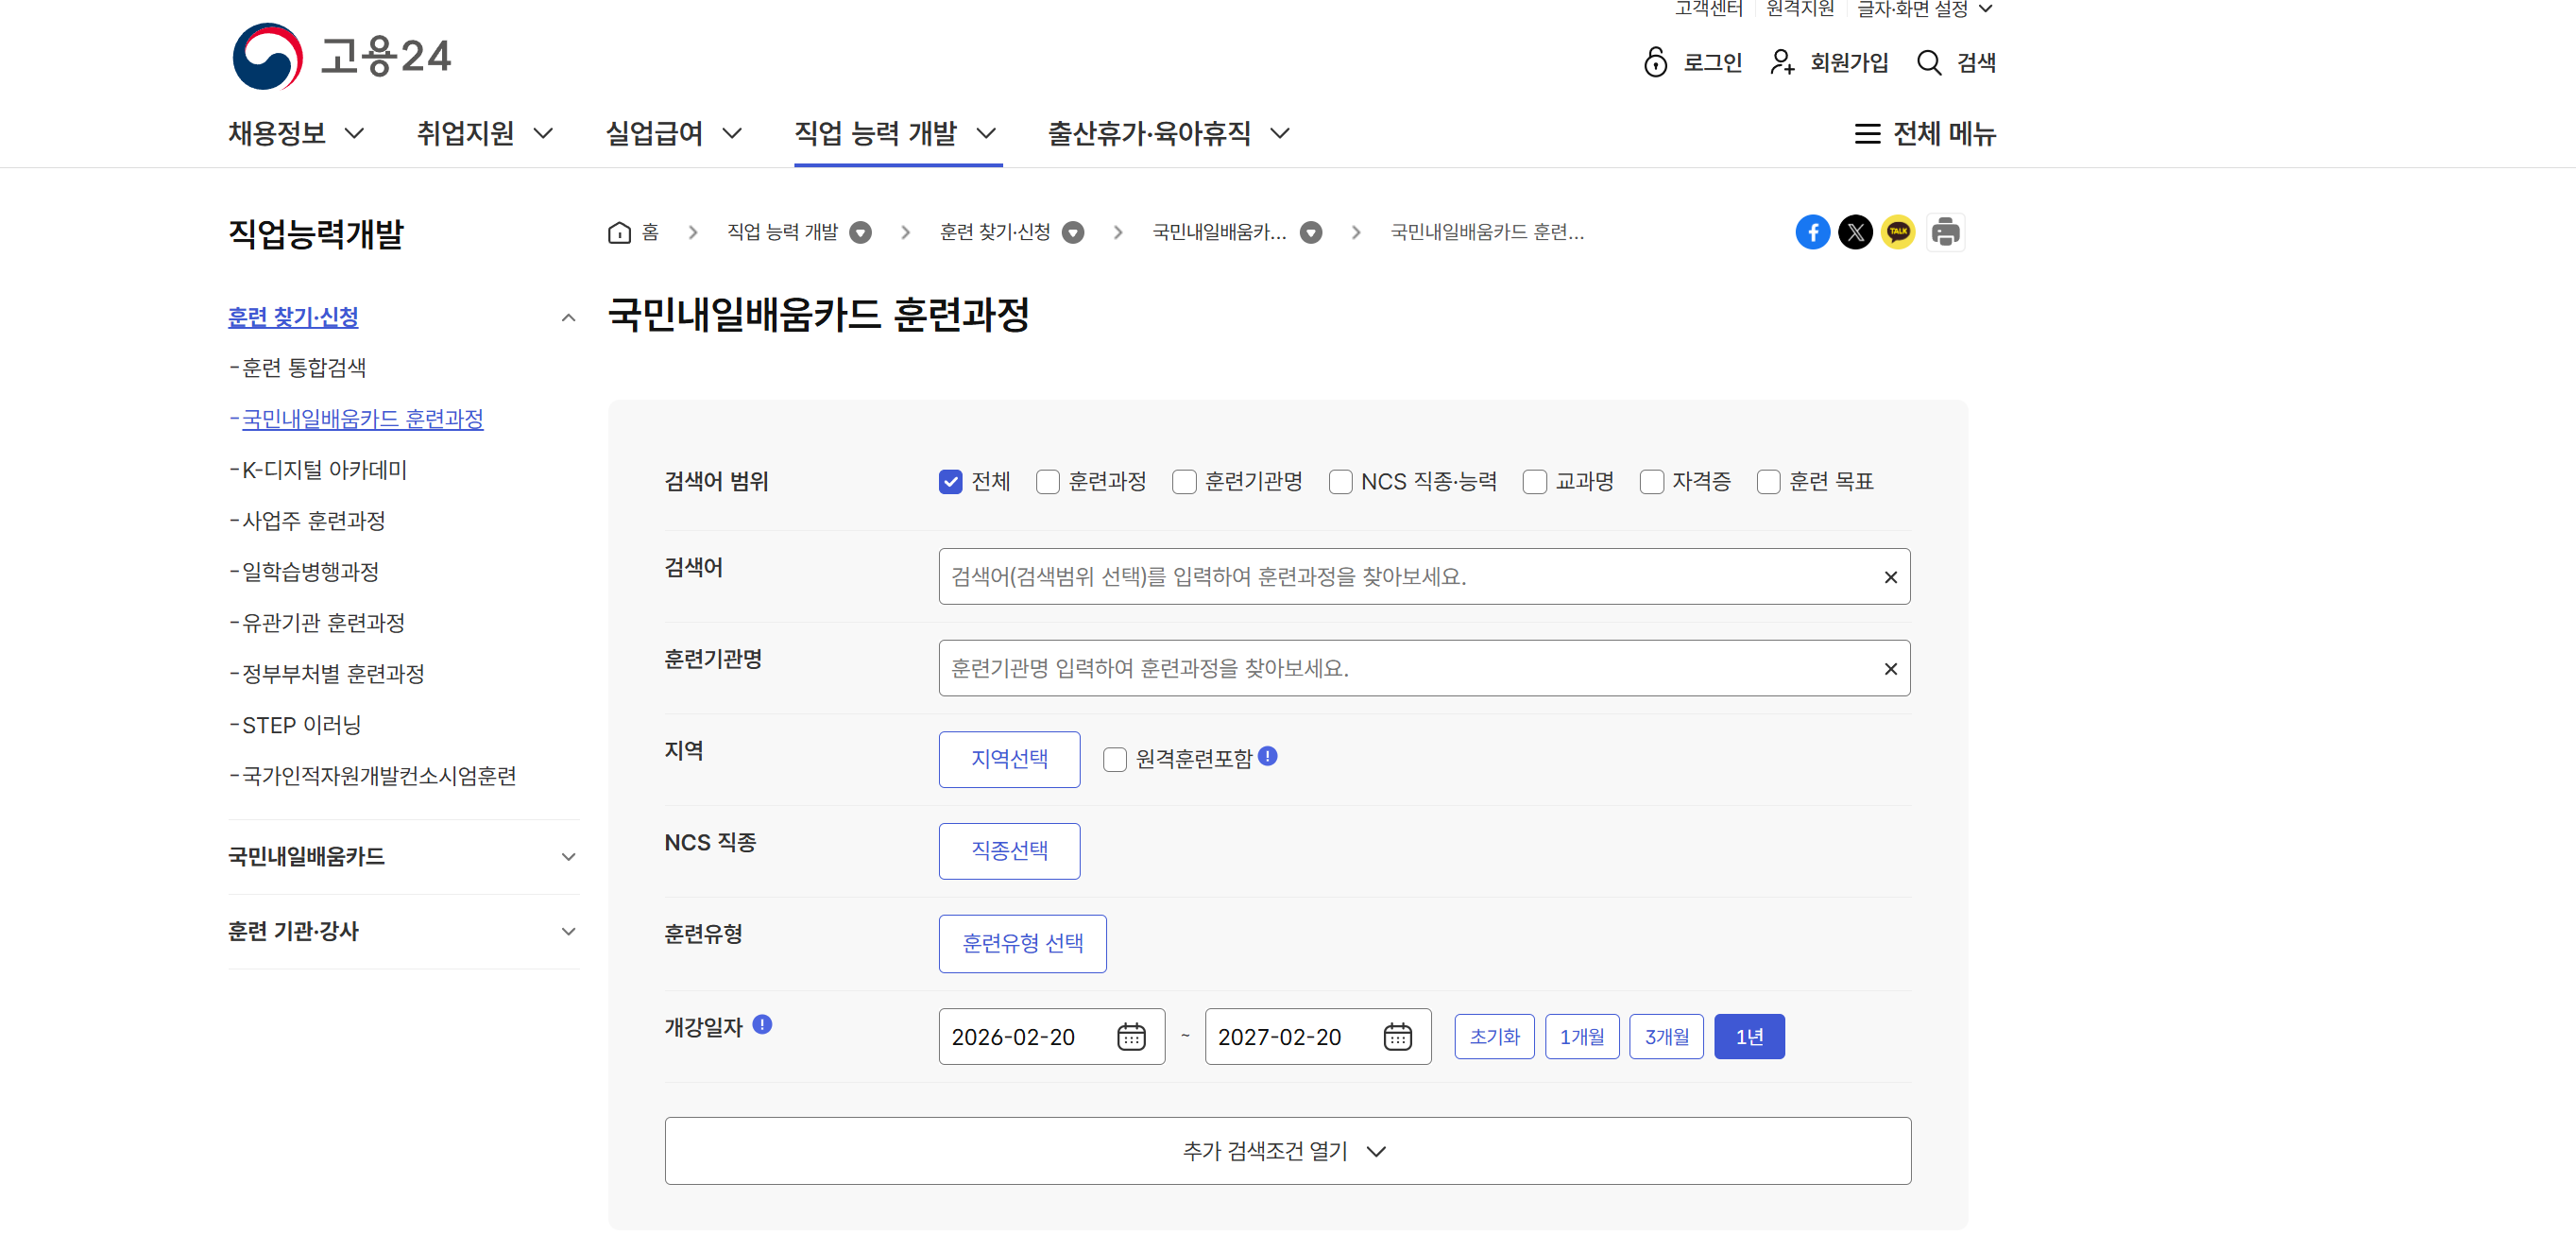
Task: Click the 지역선택 button
Action: [x=1009, y=759]
